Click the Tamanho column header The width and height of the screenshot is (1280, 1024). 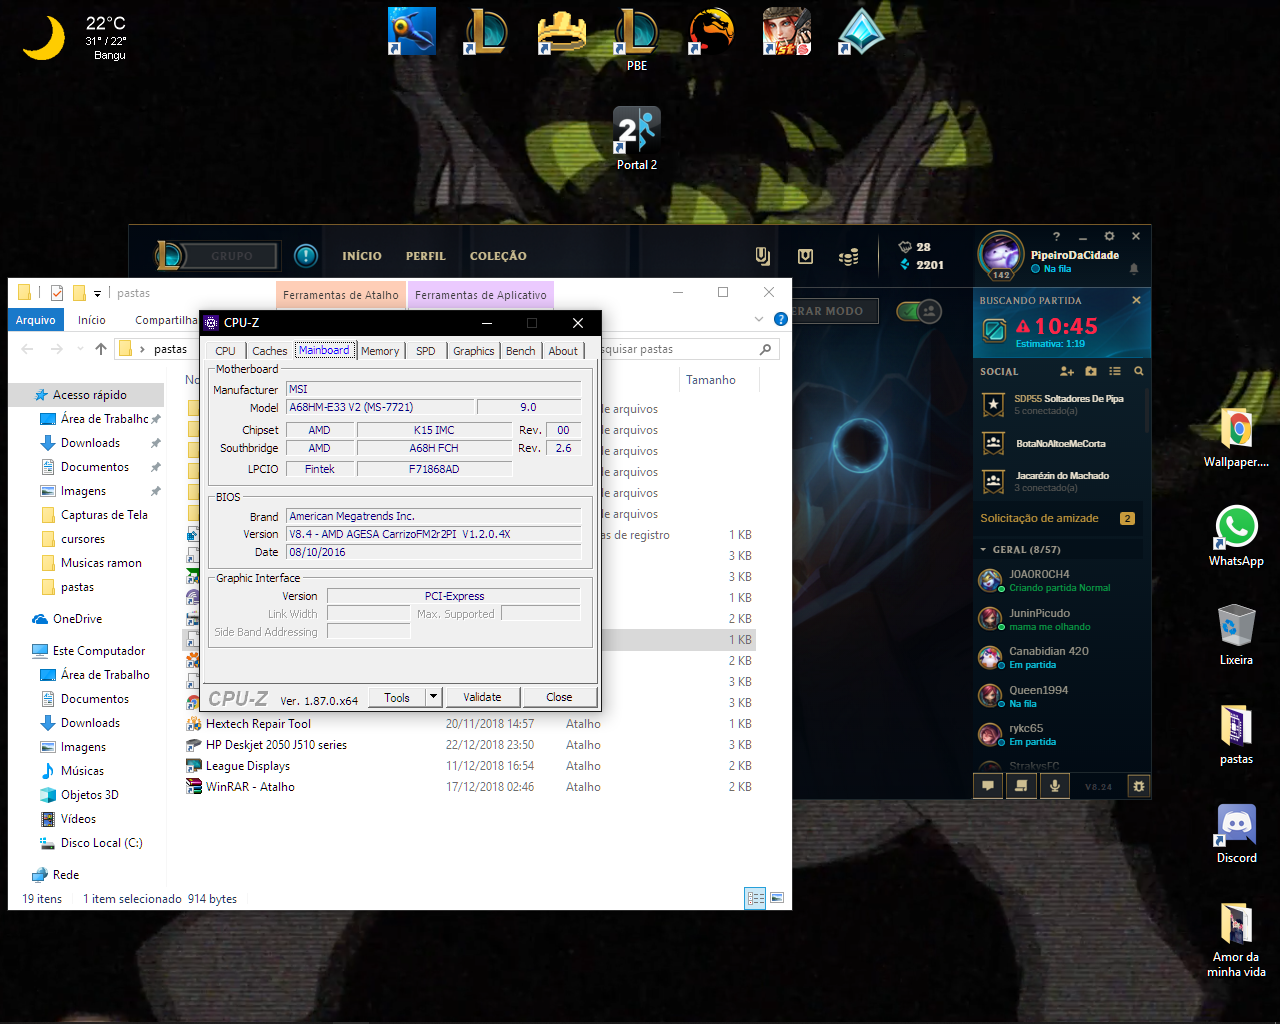click(711, 380)
